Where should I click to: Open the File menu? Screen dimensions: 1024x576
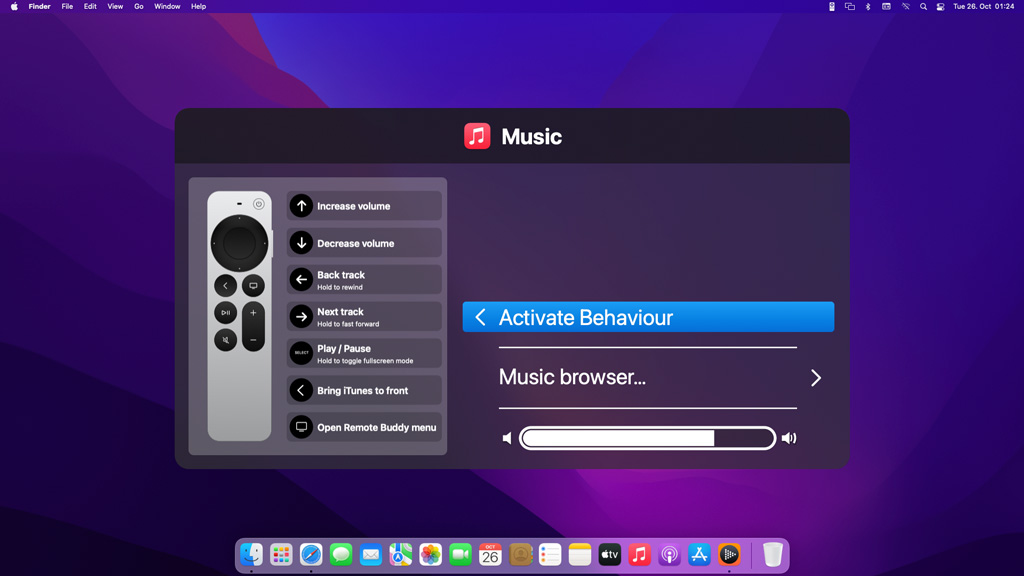coord(67,7)
